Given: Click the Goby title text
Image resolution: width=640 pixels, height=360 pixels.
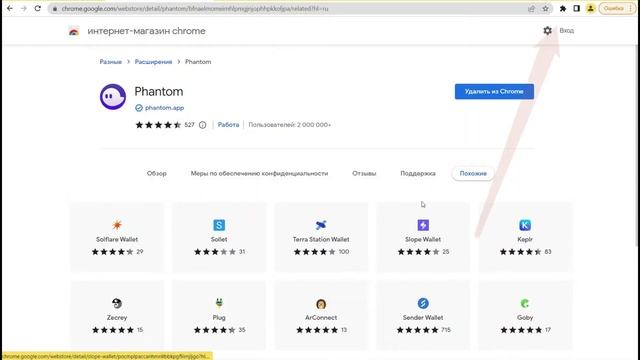Looking at the screenshot, I should pyautogui.click(x=525, y=318).
